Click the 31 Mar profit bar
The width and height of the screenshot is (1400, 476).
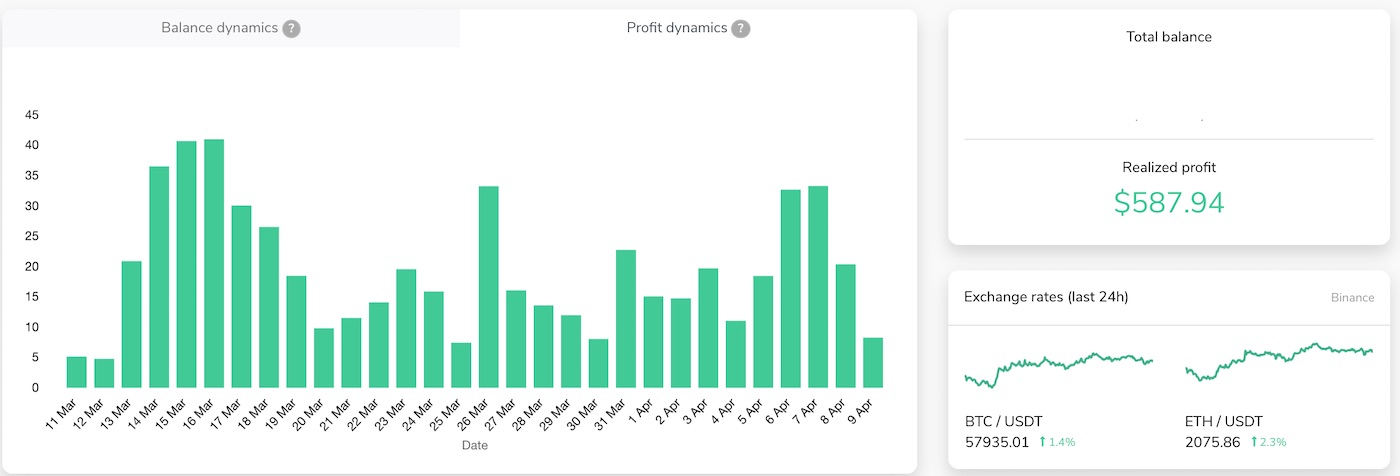tap(626, 318)
